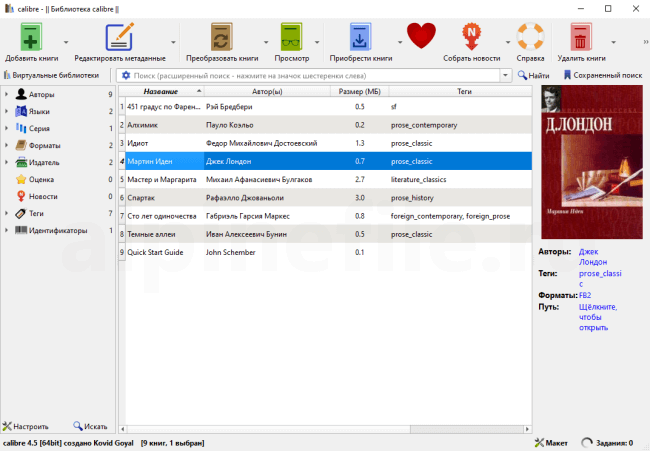Open the FB2 format link
The height and width of the screenshot is (451, 650).
[x=585, y=295]
